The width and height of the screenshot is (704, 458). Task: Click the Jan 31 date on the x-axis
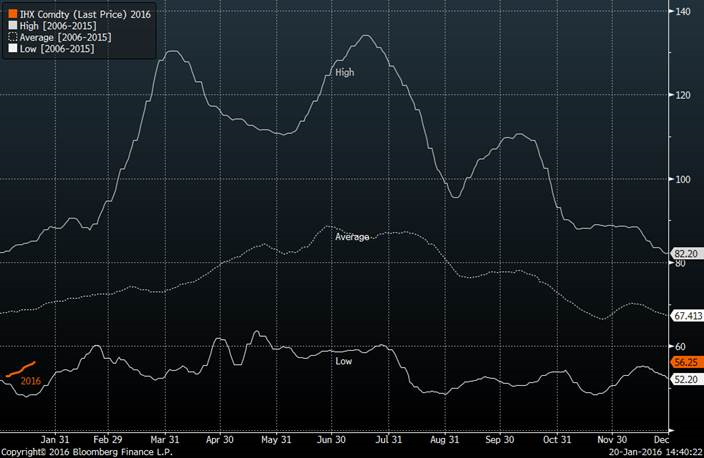(x=54, y=439)
